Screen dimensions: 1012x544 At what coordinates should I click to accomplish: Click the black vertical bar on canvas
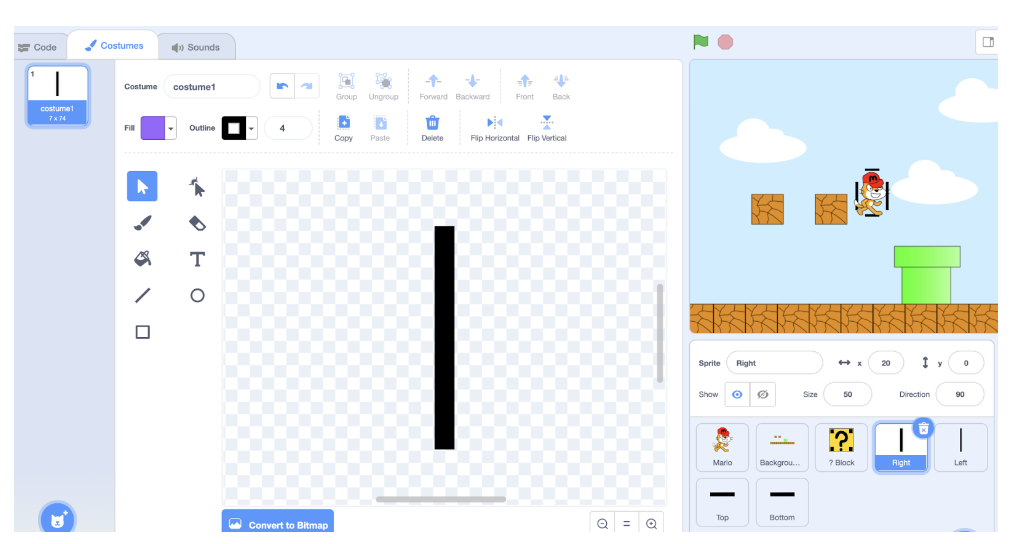(444, 337)
